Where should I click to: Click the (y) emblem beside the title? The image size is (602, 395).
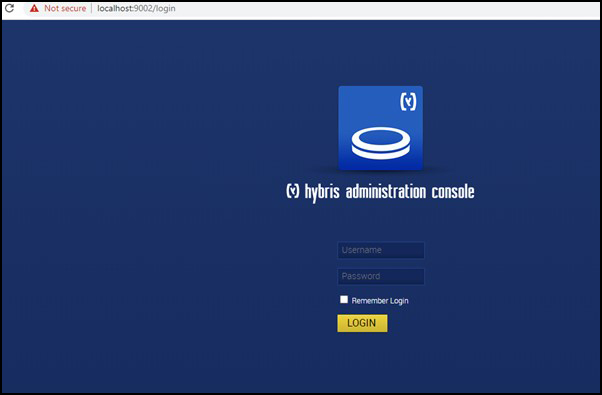[293, 191]
